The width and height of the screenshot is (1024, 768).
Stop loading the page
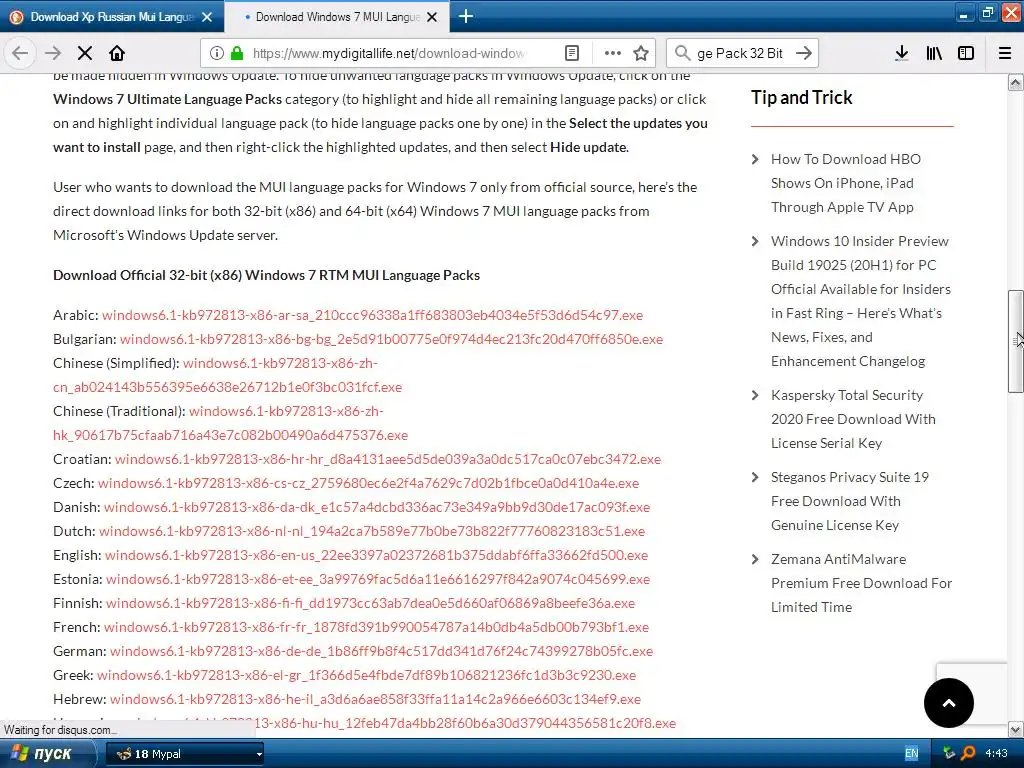(x=85, y=53)
